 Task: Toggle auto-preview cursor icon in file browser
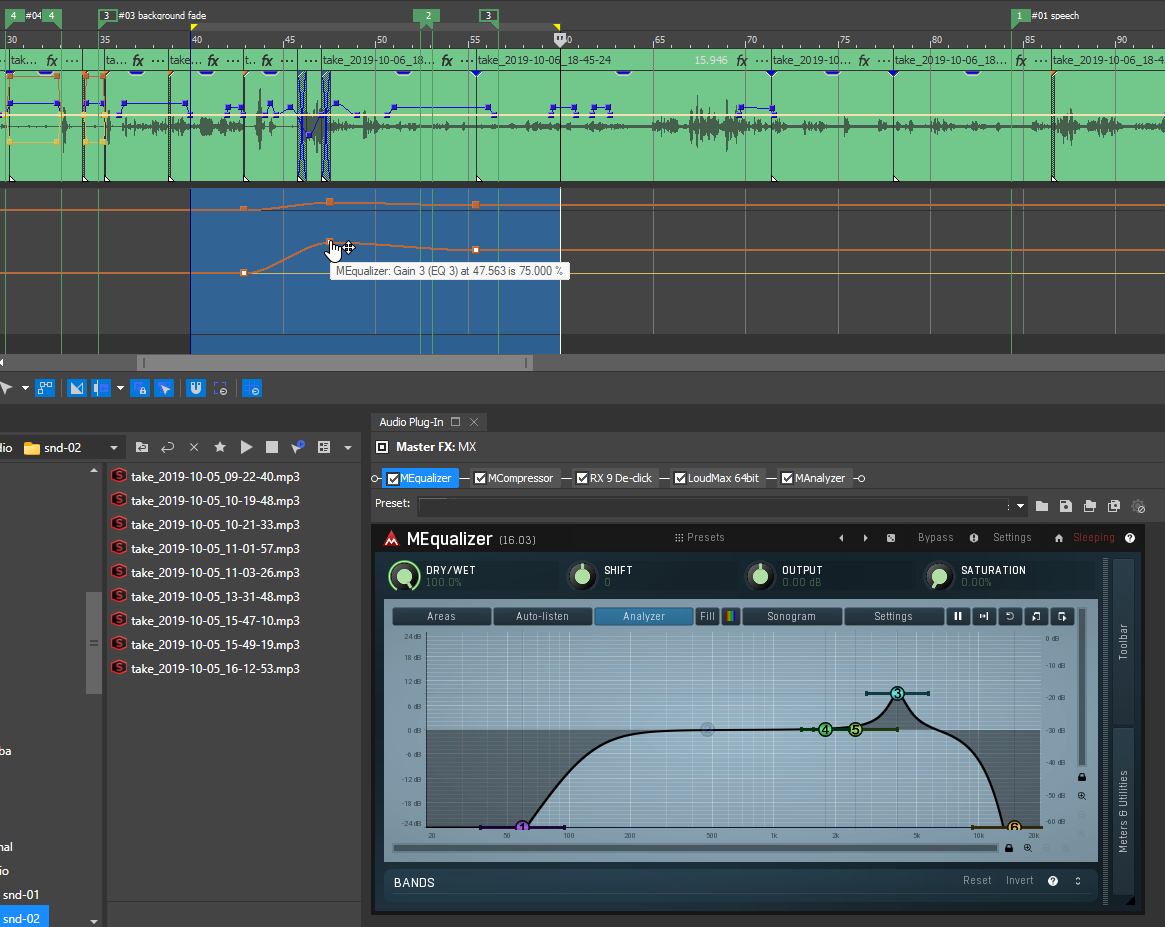(x=298, y=447)
